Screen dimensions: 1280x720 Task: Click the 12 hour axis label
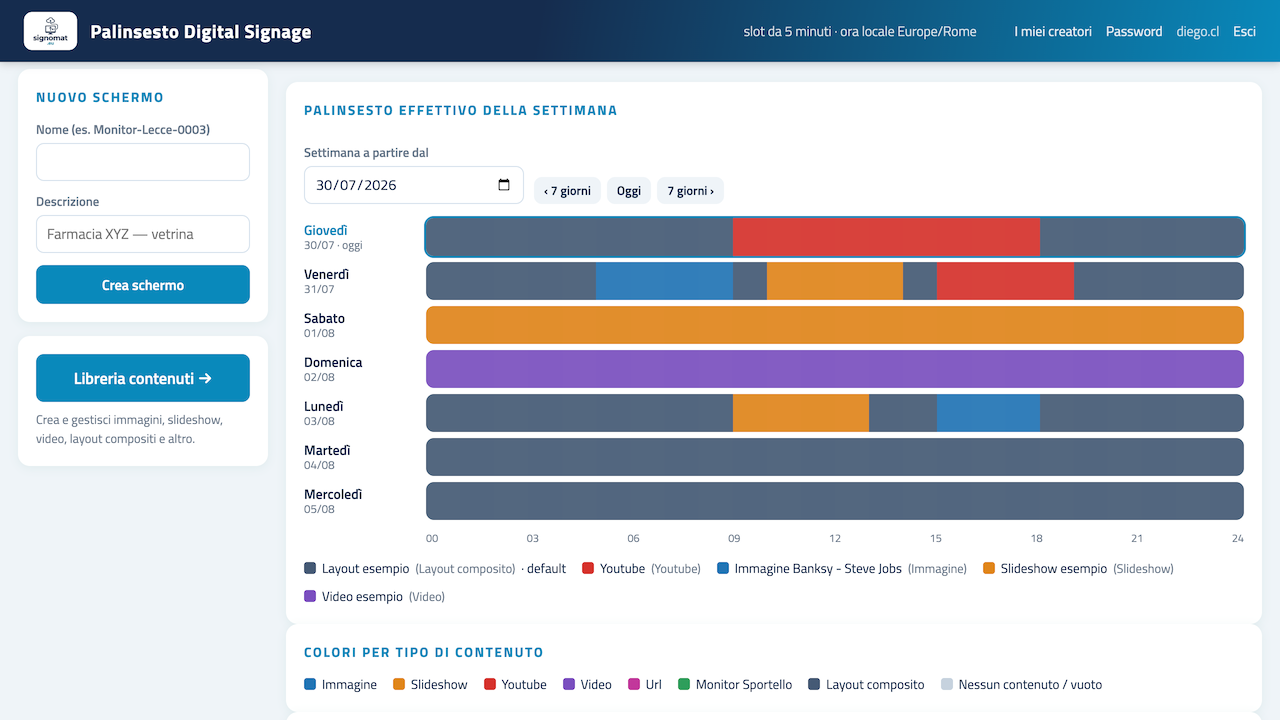[x=835, y=538]
